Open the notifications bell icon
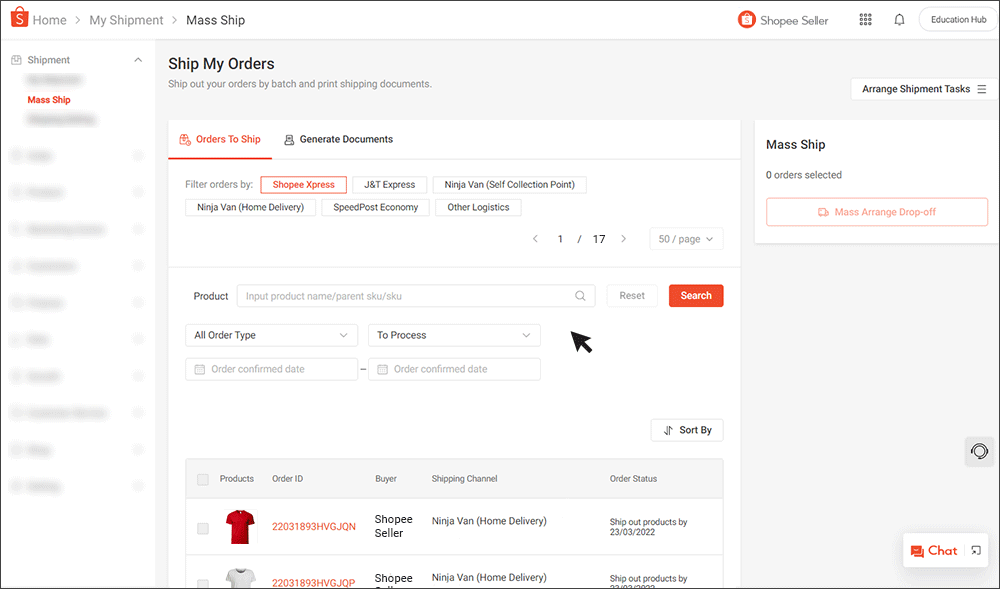 point(899,20)
